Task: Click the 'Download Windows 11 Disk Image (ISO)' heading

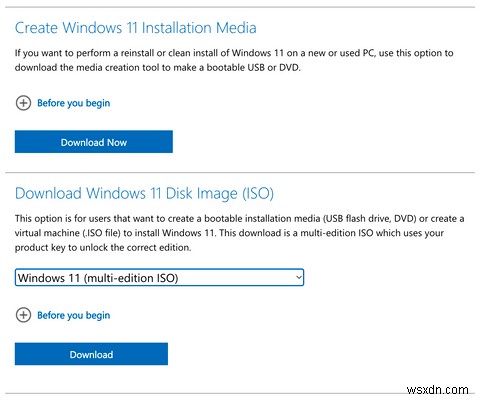Action: point(144,193)
